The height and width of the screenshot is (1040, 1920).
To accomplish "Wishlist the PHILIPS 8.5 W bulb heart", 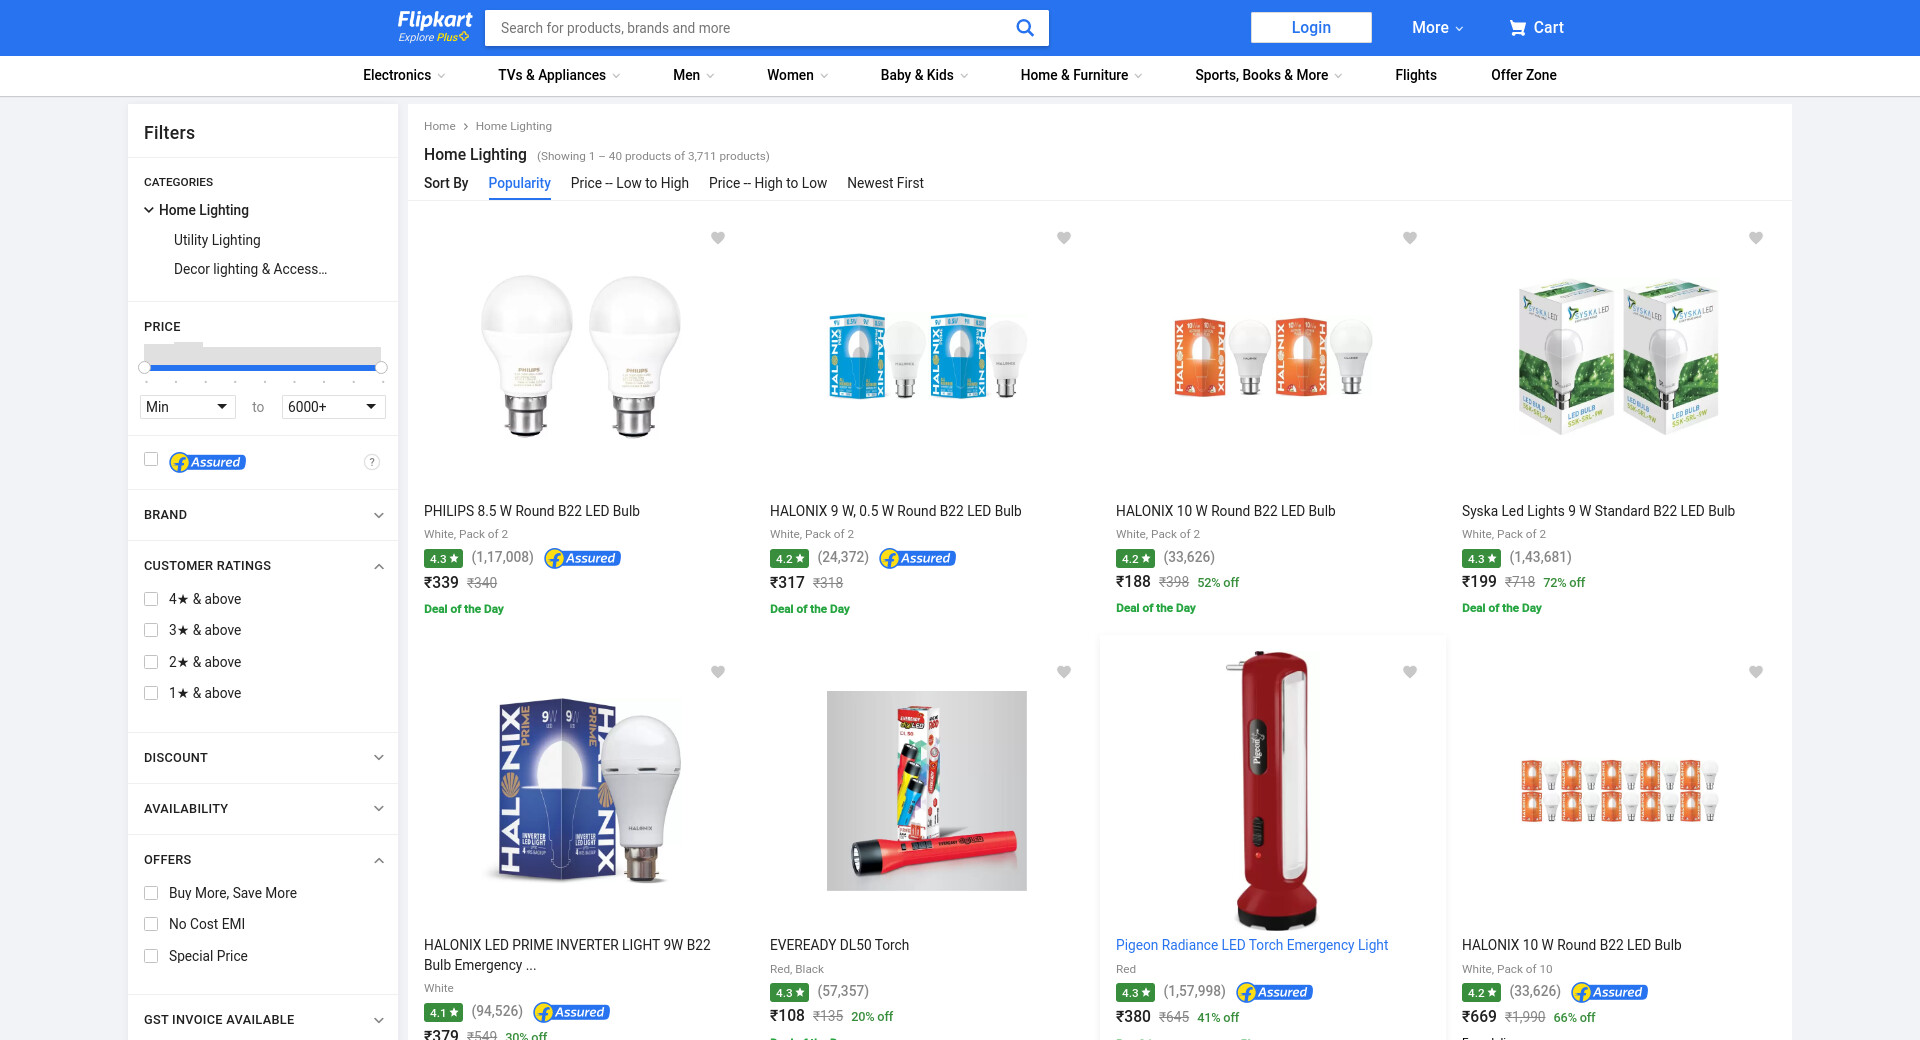I will [718, 238].
